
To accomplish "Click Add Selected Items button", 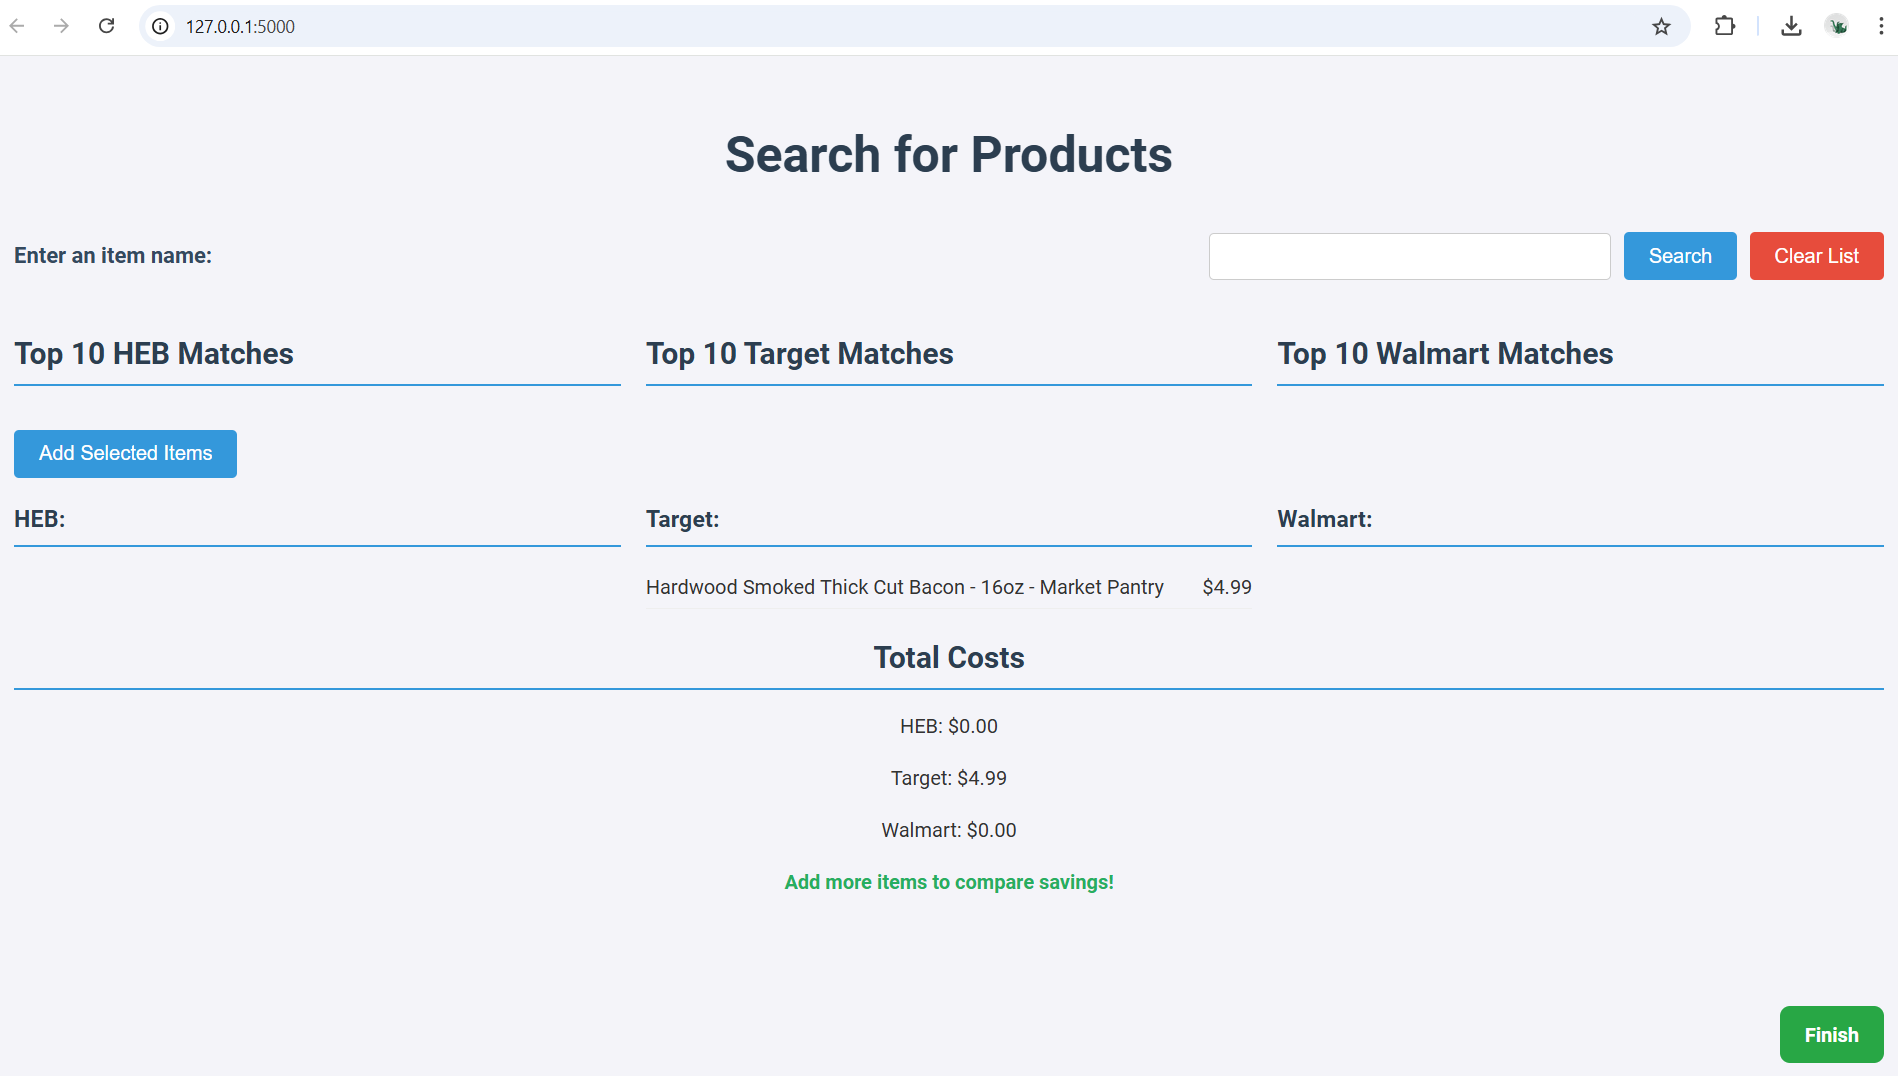I will click(125, 454).
